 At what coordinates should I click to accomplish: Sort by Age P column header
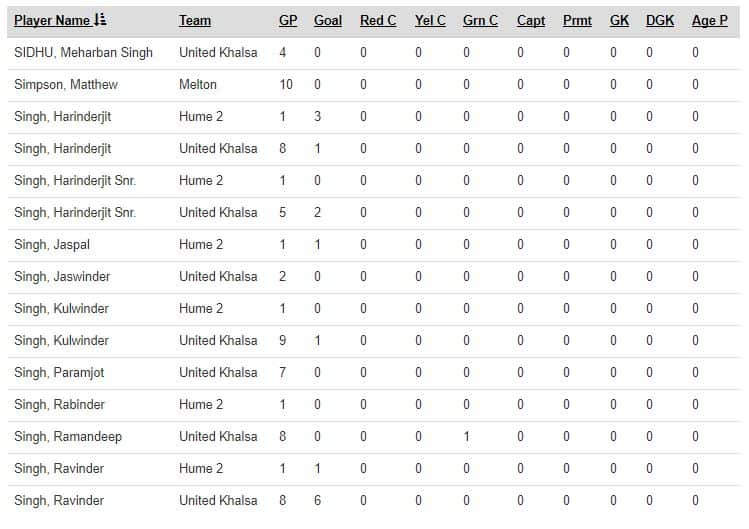(710, 20)
